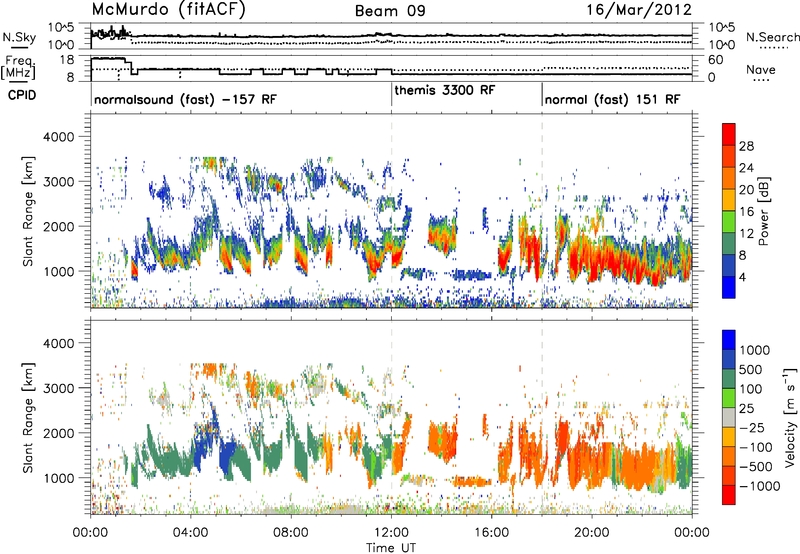Click the '4000' tick on power panel

58,137
